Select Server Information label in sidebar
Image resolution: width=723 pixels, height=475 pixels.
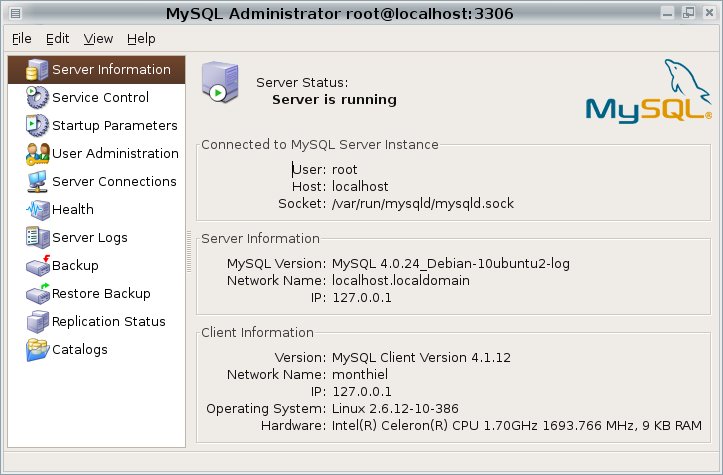tap(111, 70)
